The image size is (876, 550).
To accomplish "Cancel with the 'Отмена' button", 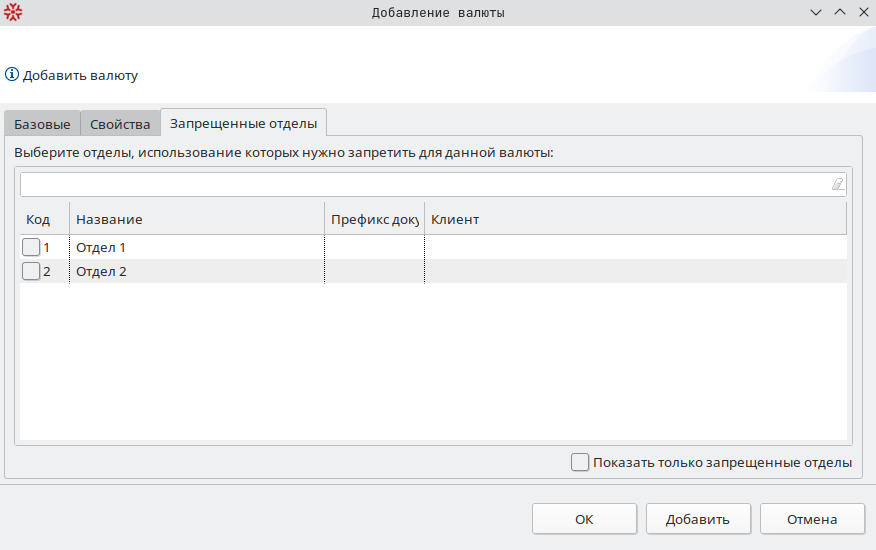I will pyautogui.click(x=812, y=519).
